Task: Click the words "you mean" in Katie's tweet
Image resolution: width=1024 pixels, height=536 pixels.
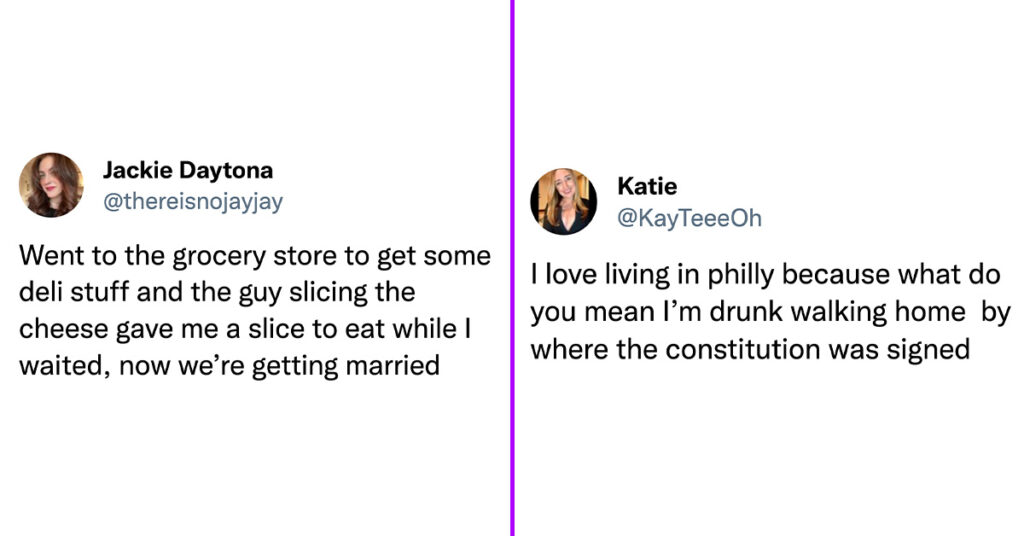Action: (x=585, y=313)
